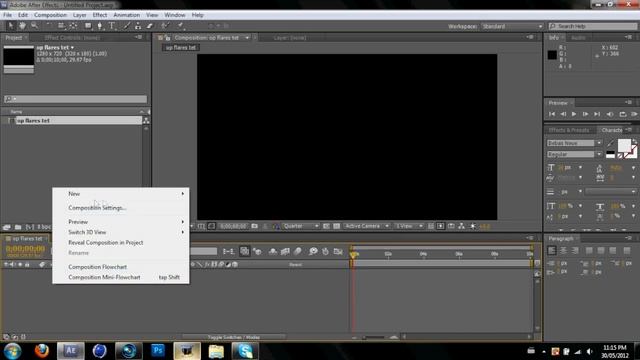The image size is (640, 360).
Task: Select the Selection arrow tool
Action: pos(11,26)
